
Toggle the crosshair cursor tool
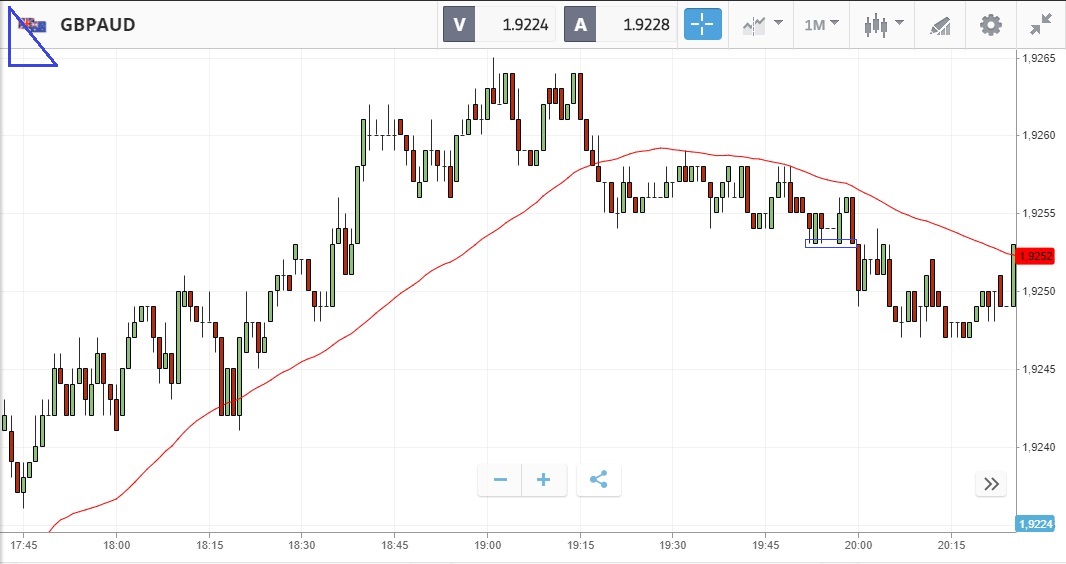point(702,24)
